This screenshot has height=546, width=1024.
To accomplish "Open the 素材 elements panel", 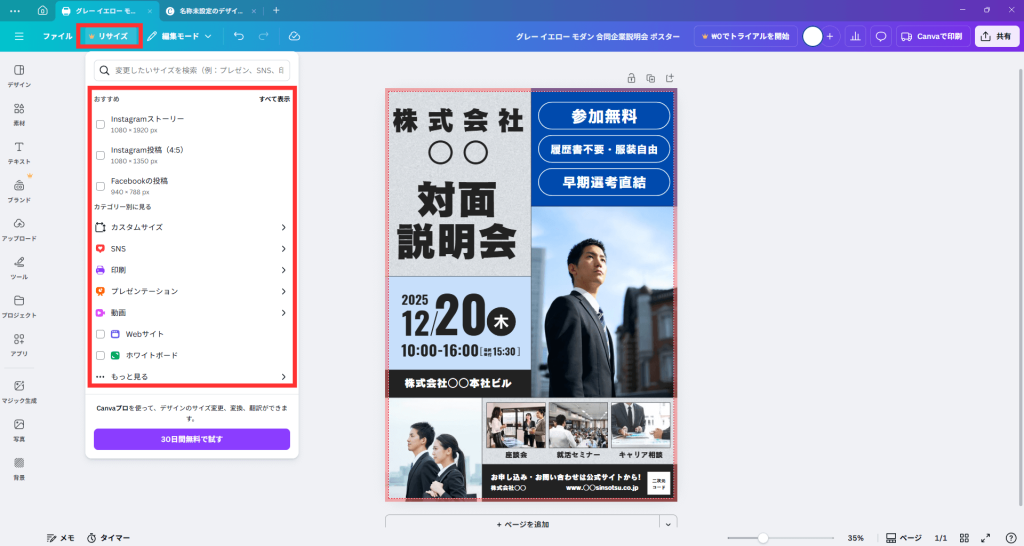I will click(19, 113).
